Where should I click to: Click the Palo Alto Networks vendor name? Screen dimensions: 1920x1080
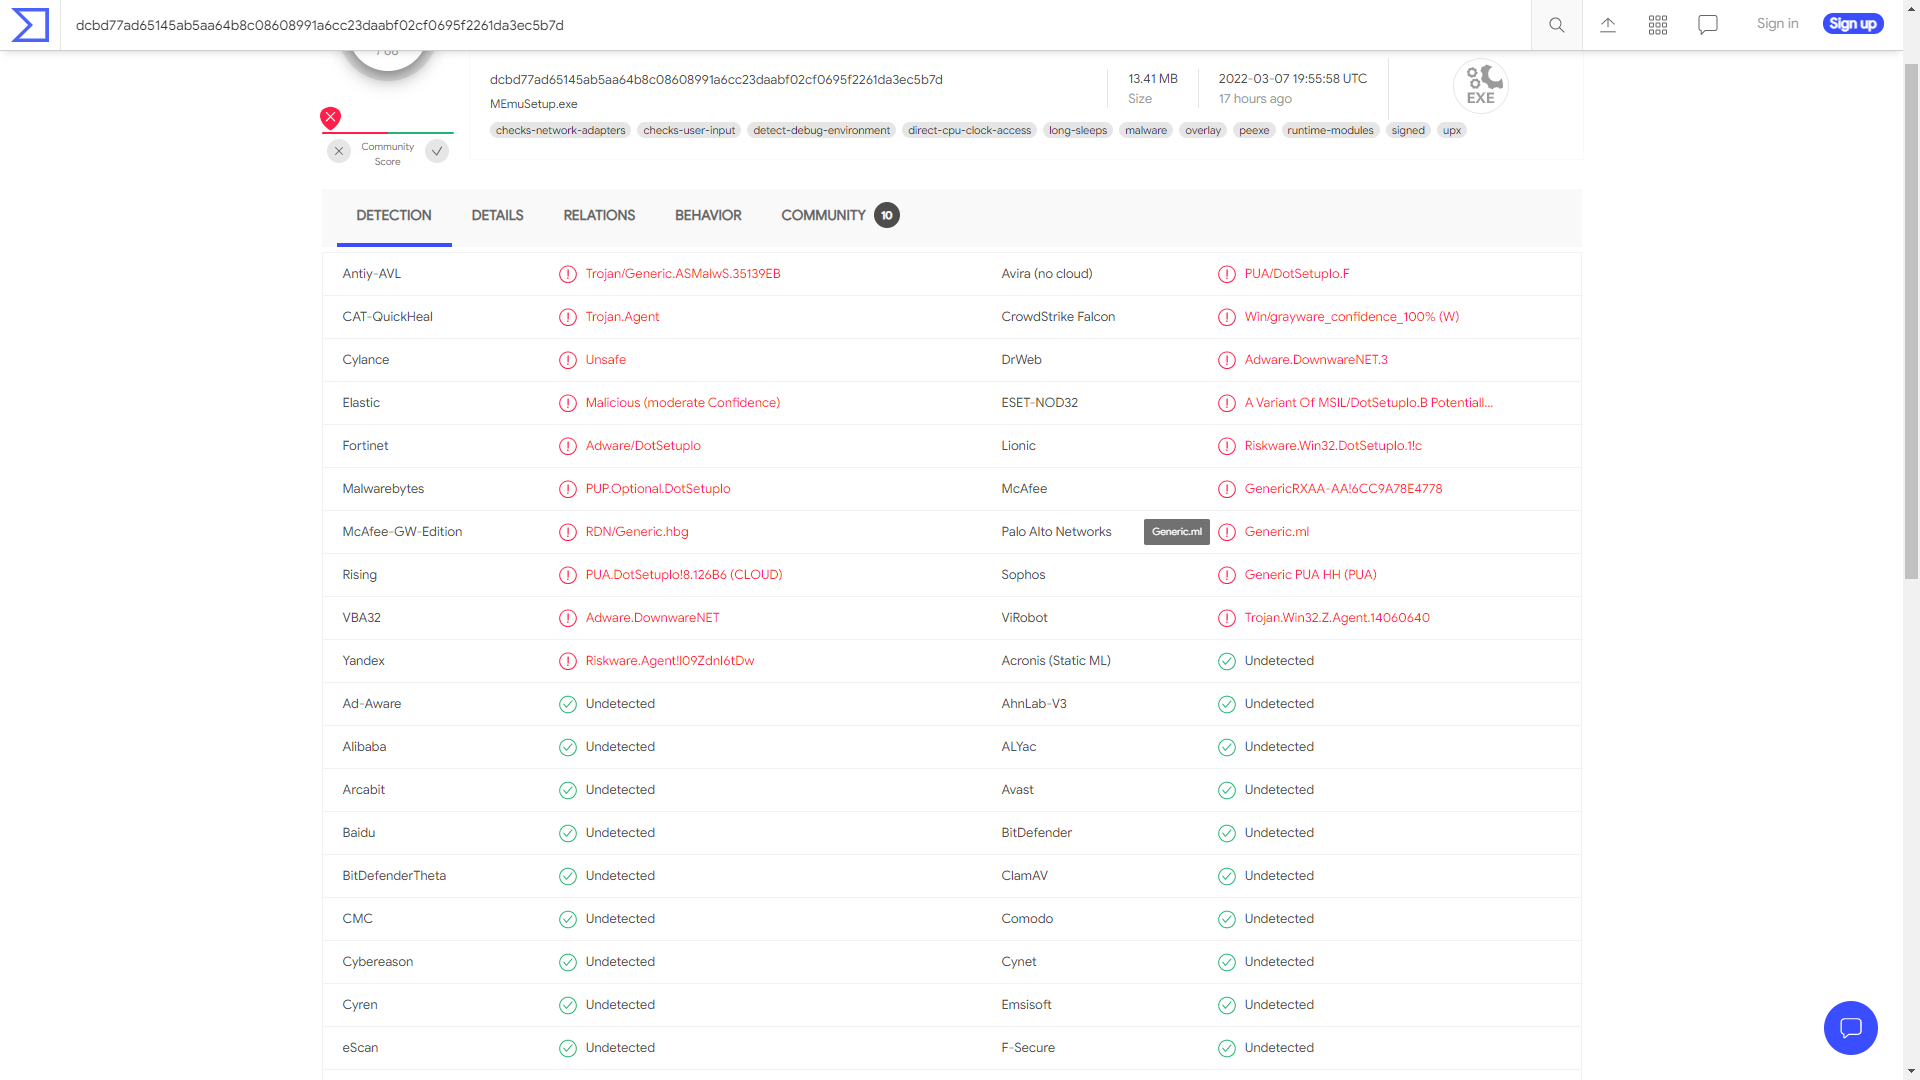[x=1056, y=532]
